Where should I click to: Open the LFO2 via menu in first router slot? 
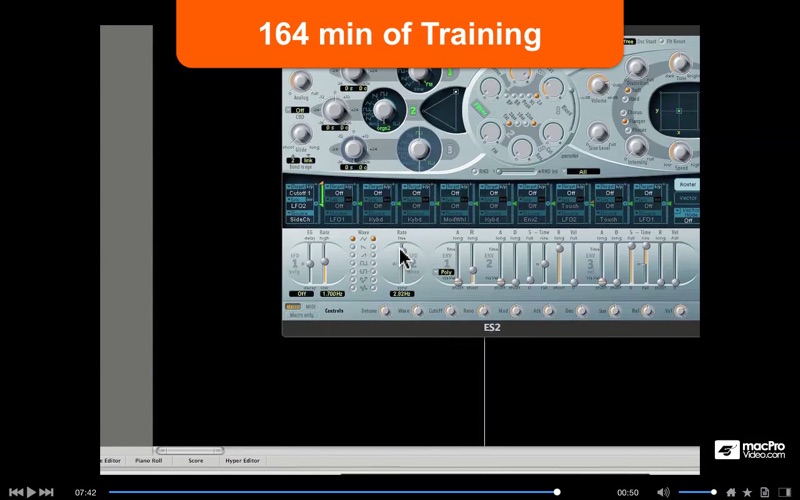(x=298, y=206)
